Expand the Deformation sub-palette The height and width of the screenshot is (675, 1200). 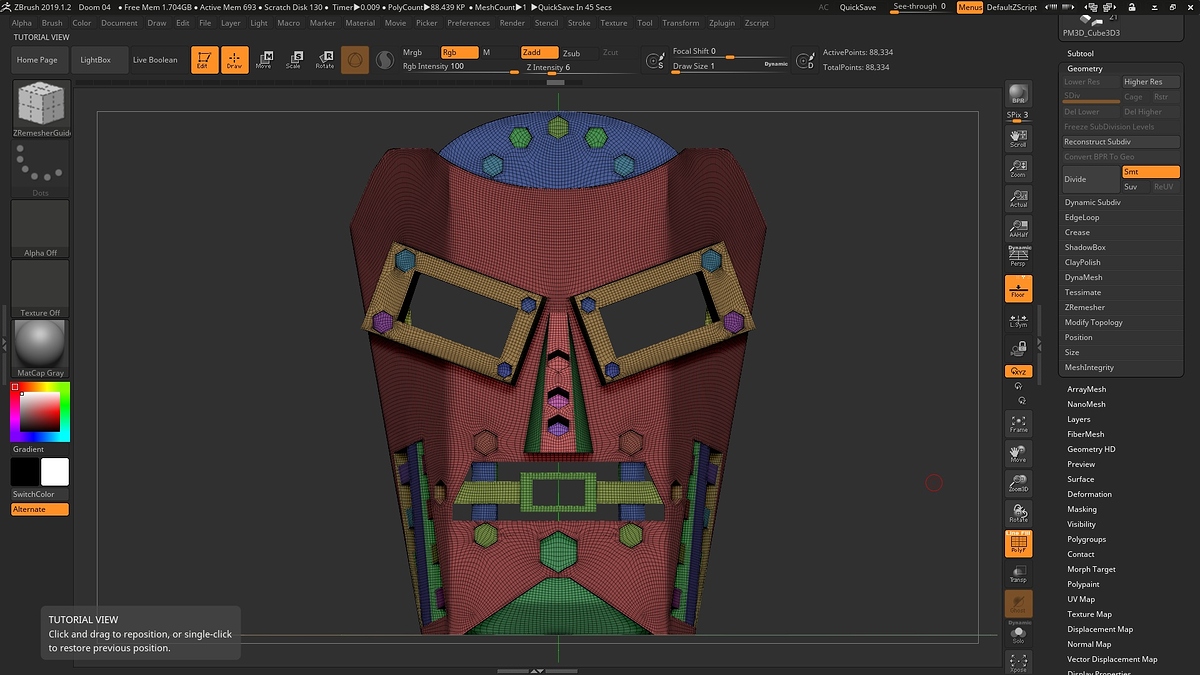(1089, 494)
